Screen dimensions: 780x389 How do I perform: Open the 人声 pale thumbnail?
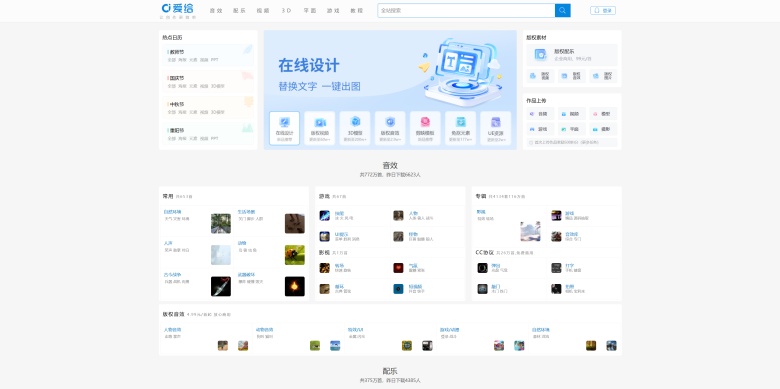221,255
